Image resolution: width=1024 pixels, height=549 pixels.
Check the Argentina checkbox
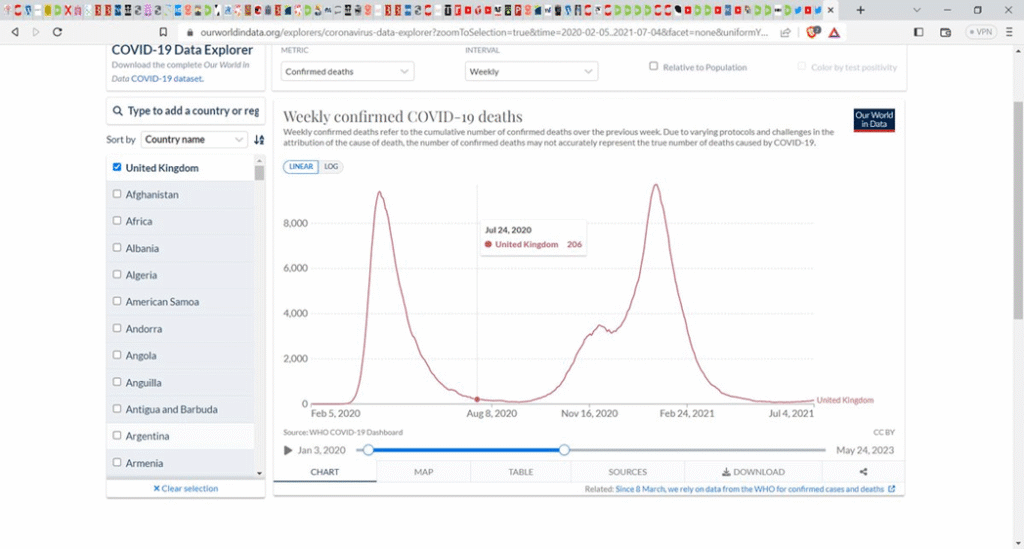pyautogui.click(x=117, y=435)
